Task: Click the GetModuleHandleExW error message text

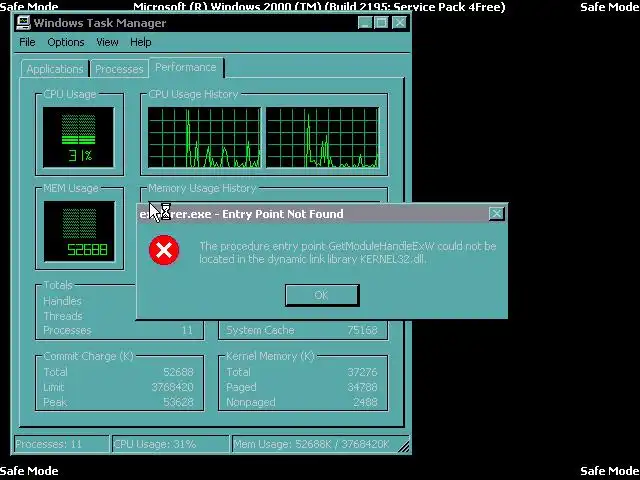Action: point(347,252)
